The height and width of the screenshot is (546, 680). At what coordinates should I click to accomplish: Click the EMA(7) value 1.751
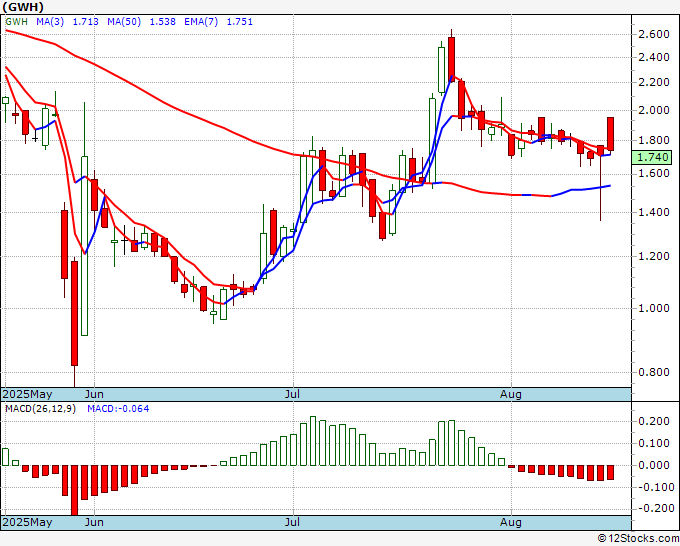pos(240,22)
